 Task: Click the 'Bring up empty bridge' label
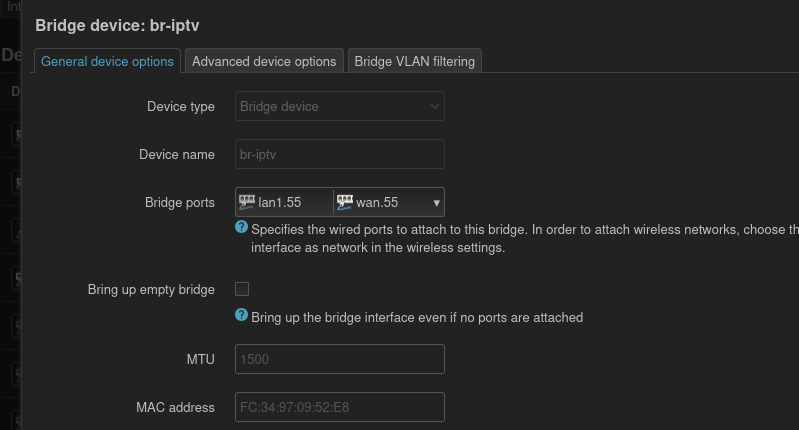(x=151, y=289)
